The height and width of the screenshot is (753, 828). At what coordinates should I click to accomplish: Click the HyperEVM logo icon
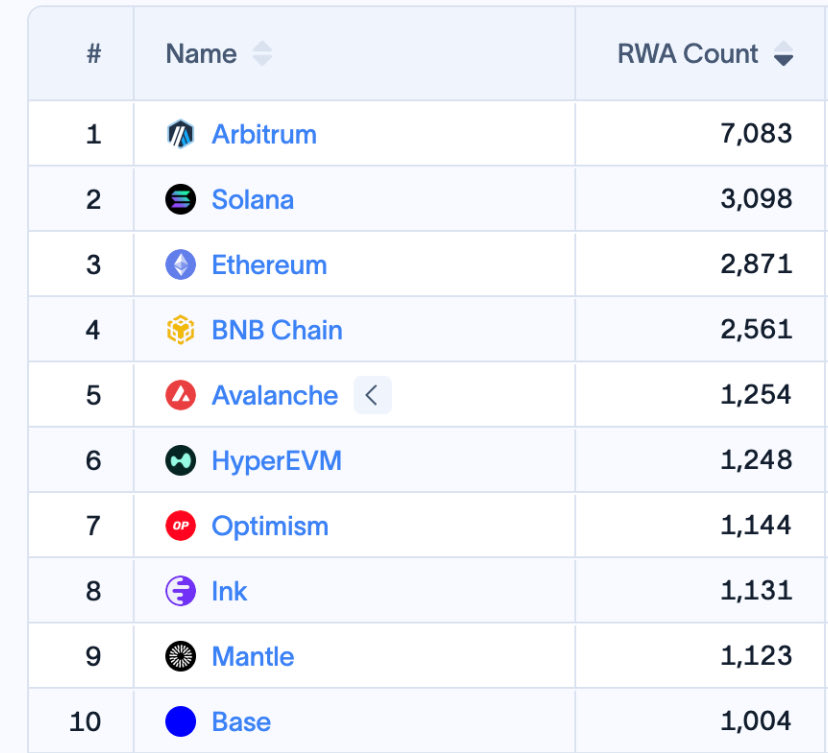coord(181,460)
